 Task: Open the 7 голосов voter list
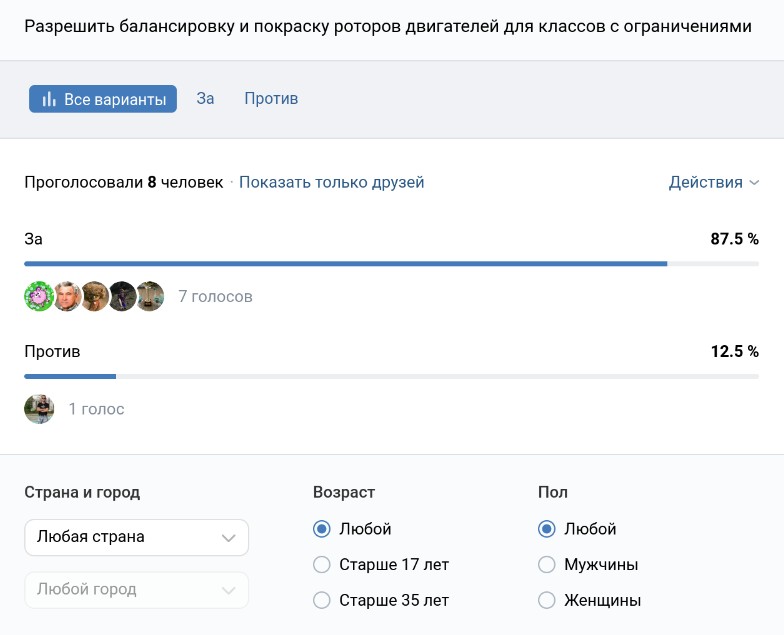pyautogui.click(x=215, y=297)
